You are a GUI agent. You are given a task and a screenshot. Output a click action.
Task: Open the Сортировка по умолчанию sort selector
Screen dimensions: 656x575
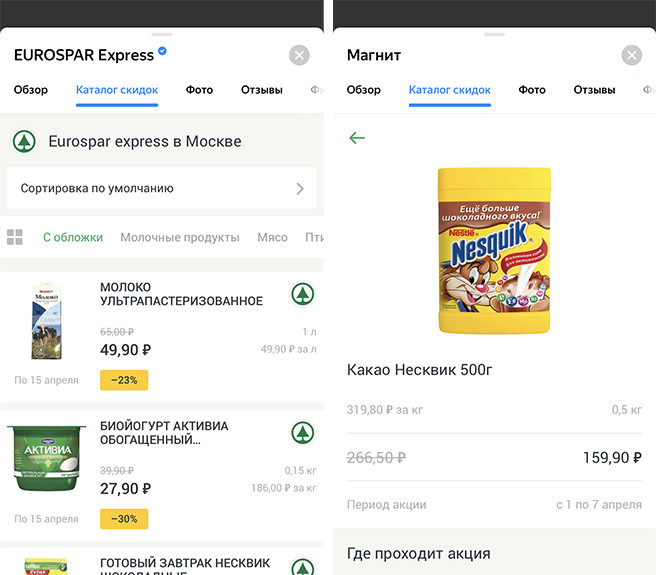162,188
